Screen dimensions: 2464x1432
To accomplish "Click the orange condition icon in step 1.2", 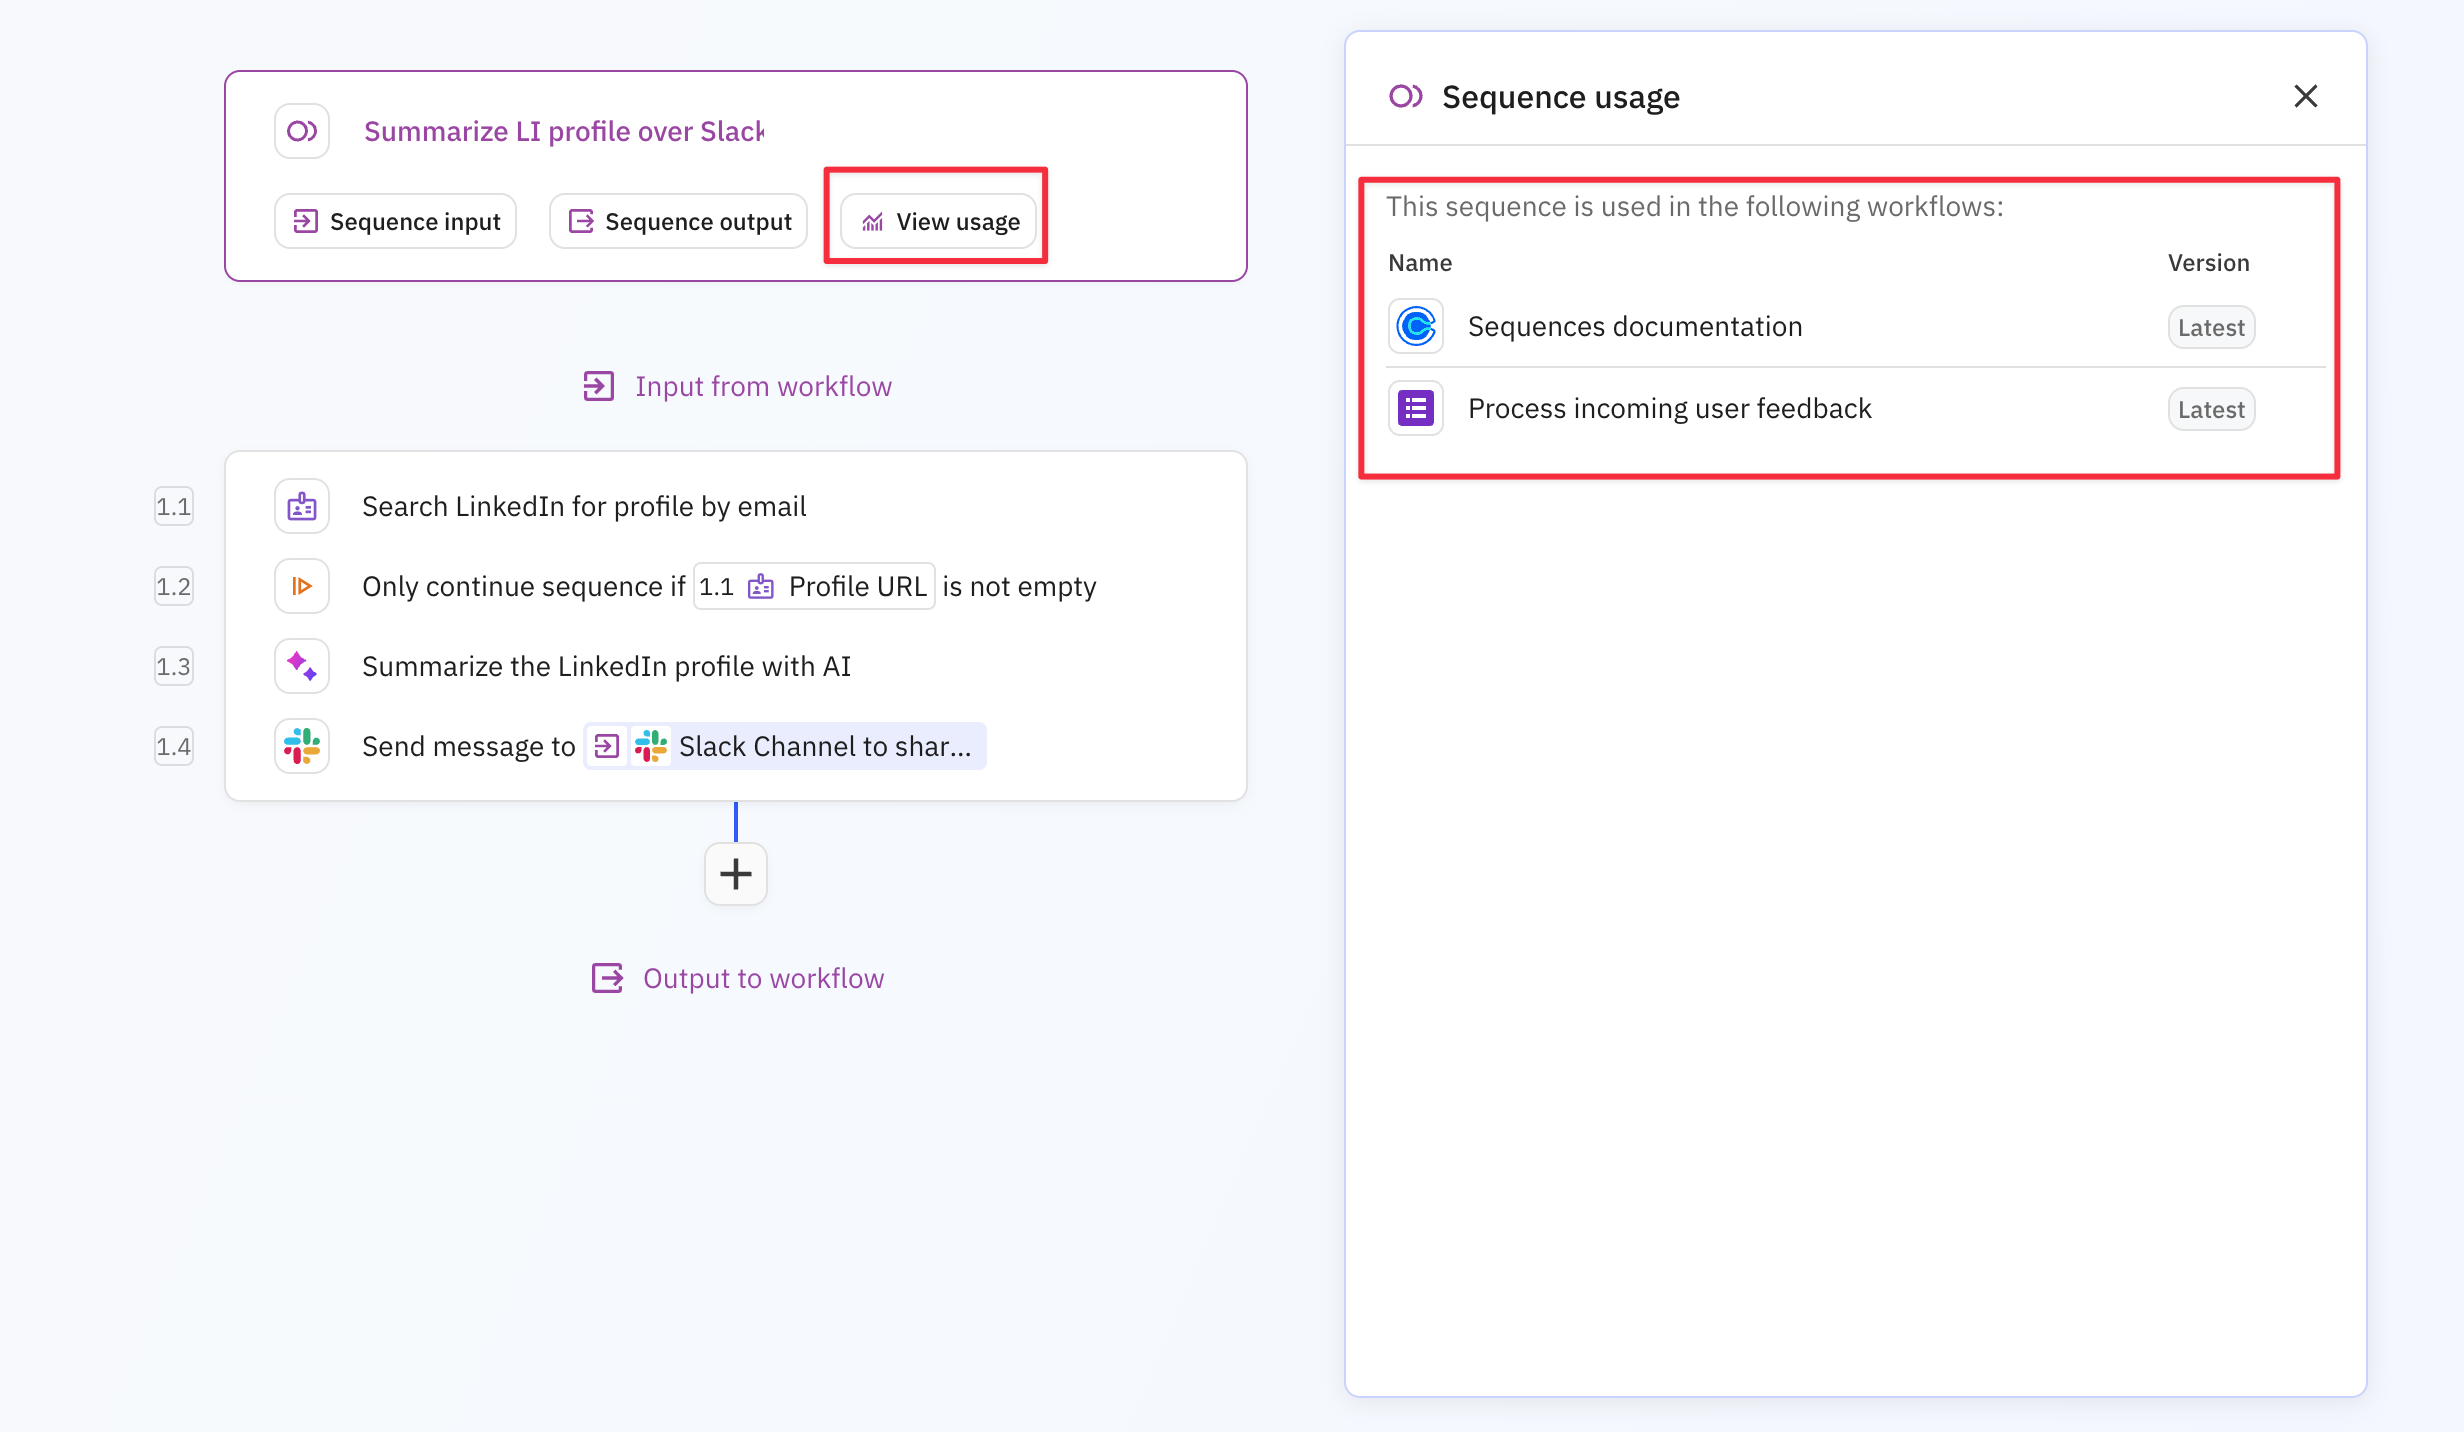I will [301, 586].
